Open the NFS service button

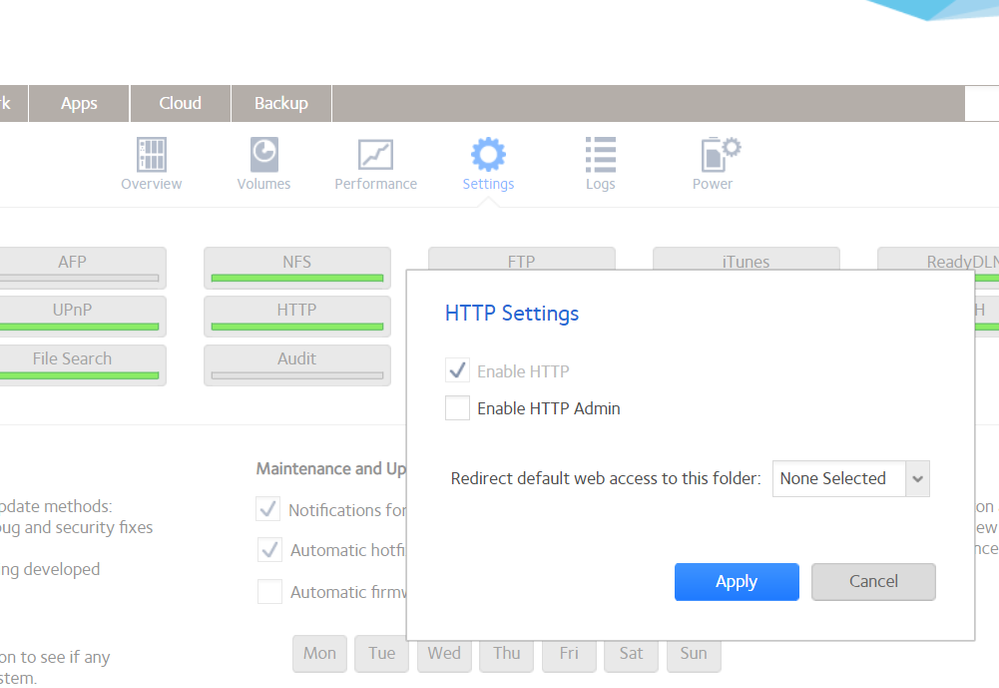coord(297,268)
